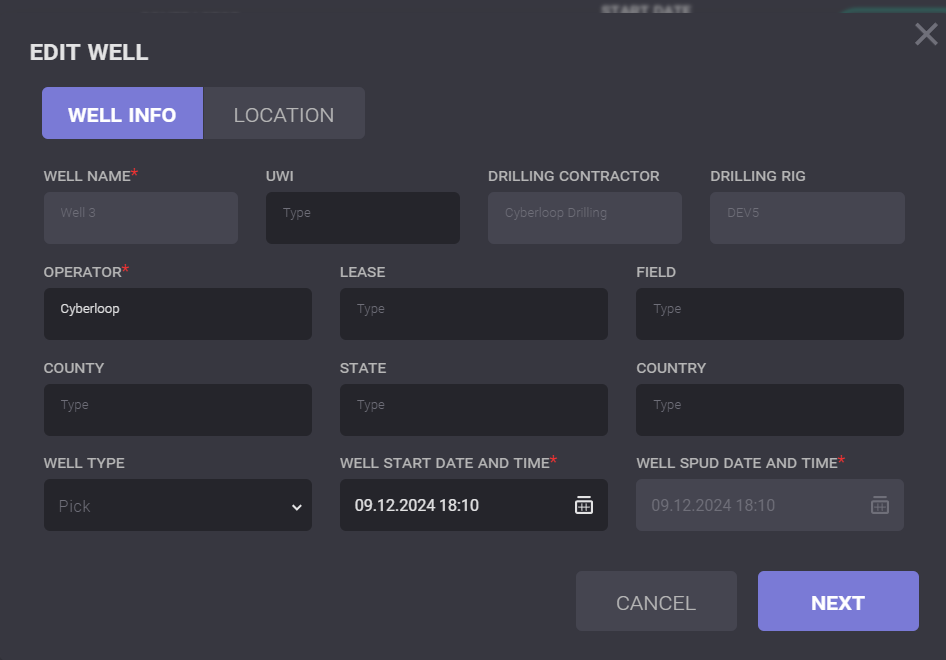This screenshot has width=946, height=660.
Task: Click the State text field
Action: [473, 410]
